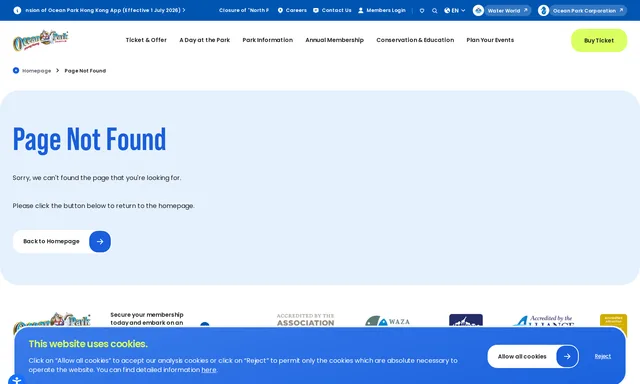Open Annual Membership menu
The height and width of the screenshot is (384, 640).
pyautogui.click(x=335, y=40)
